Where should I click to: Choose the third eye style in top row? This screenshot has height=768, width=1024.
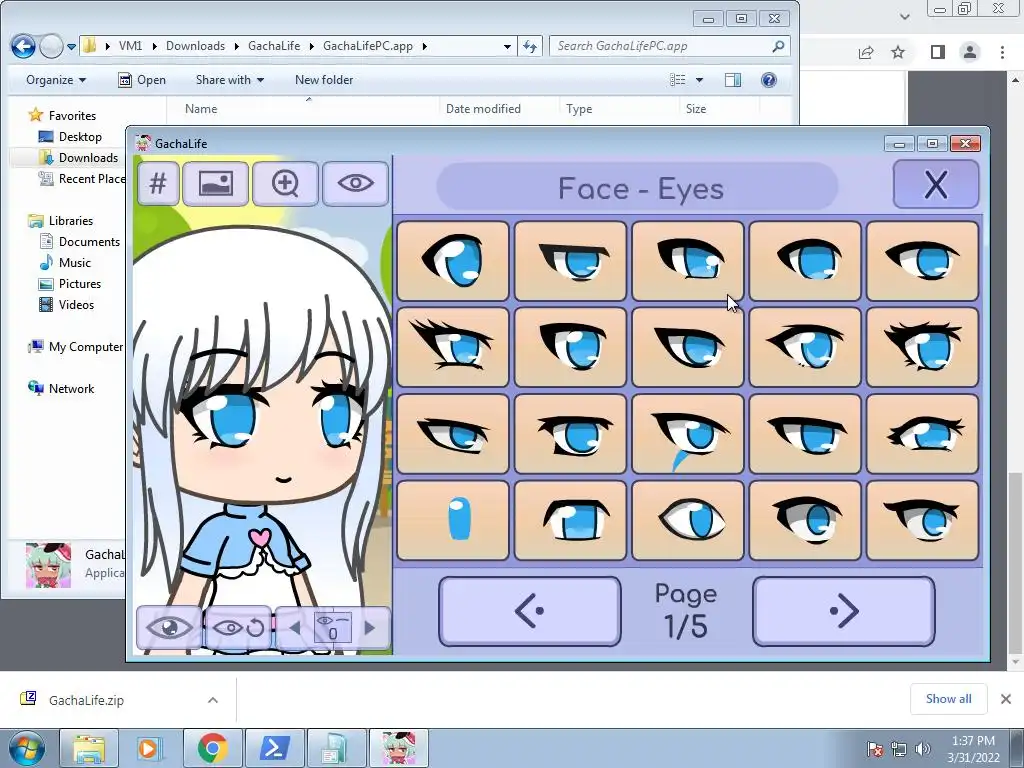point(688,261)
